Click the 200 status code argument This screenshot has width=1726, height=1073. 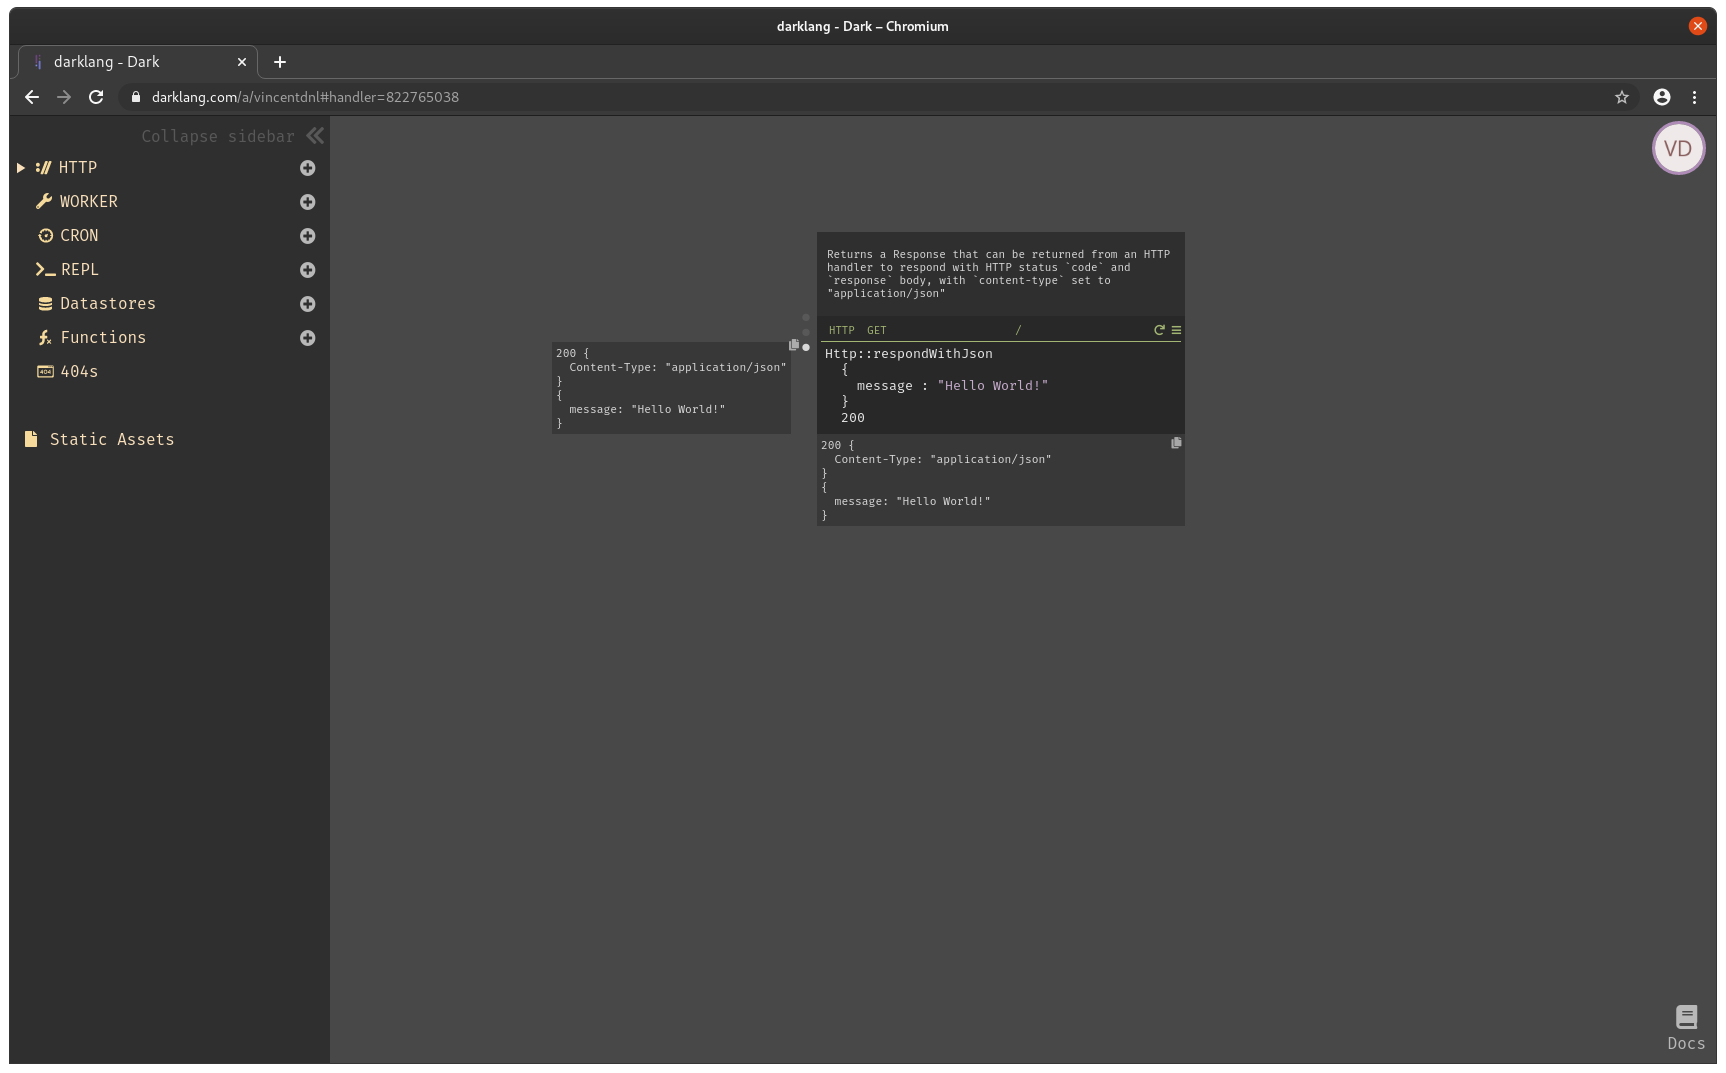853,418
